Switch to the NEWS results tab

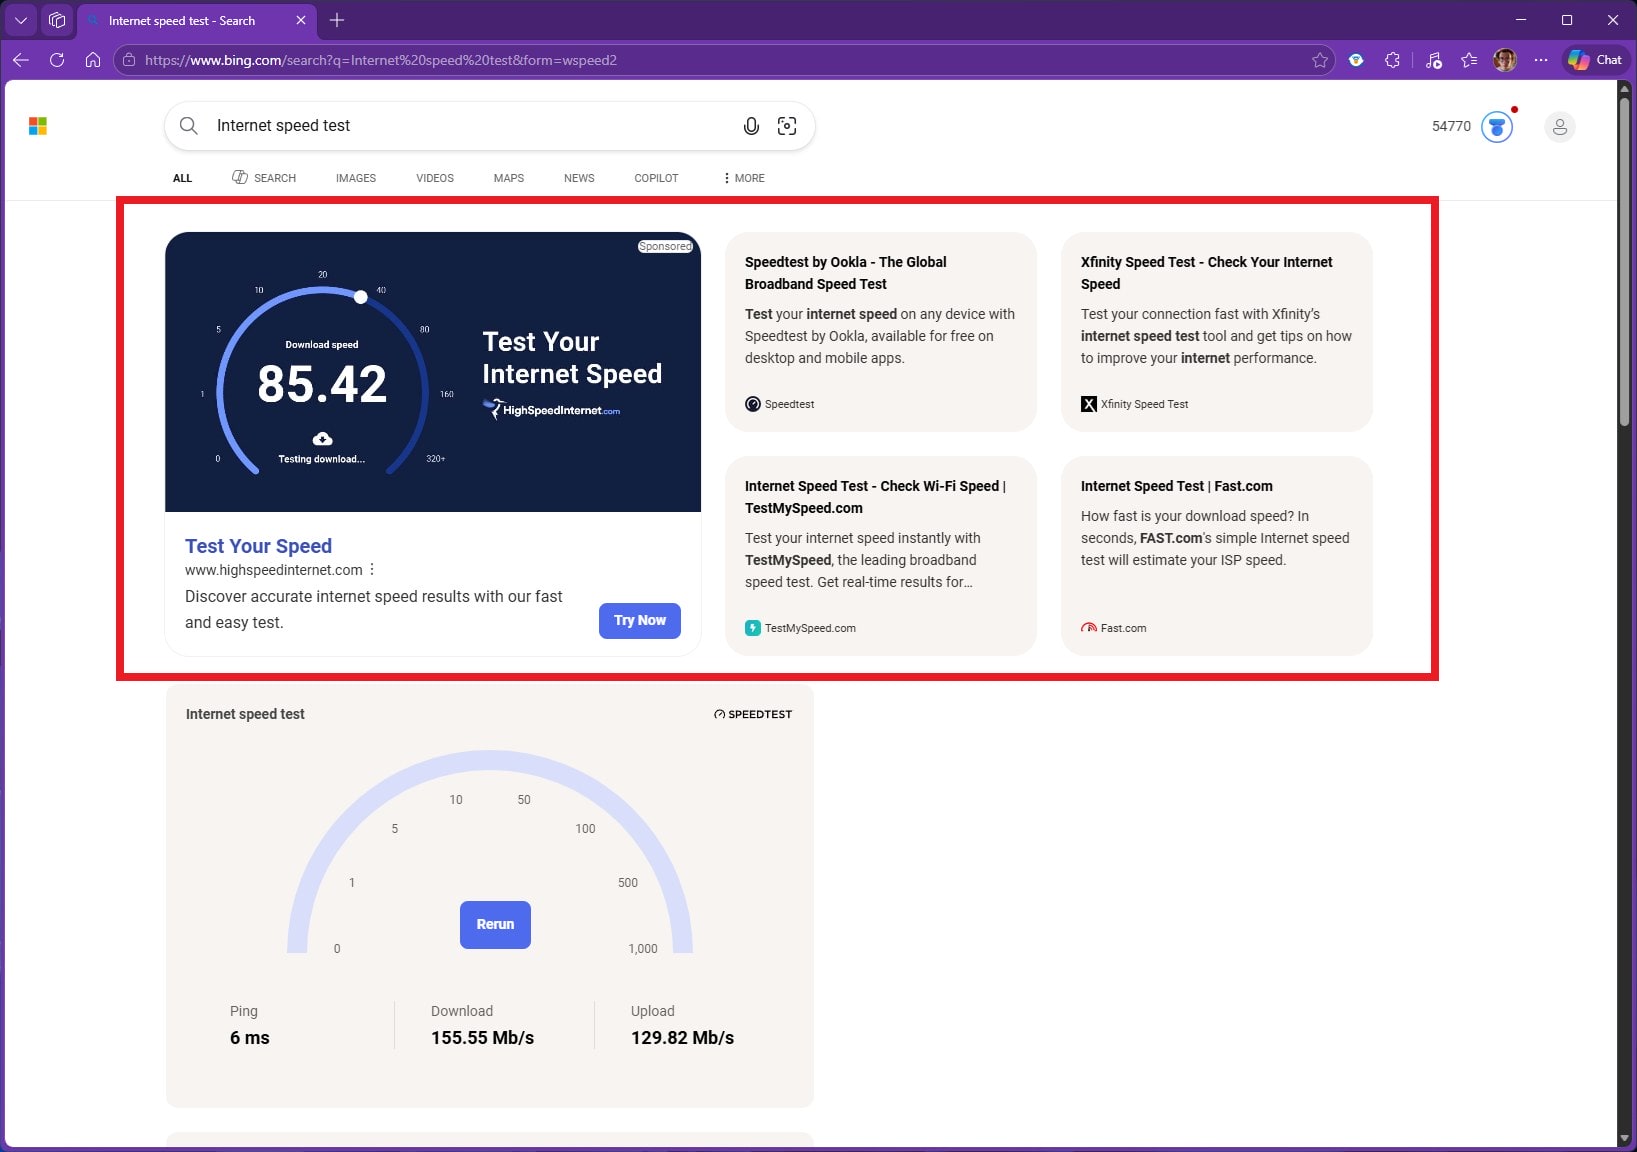(578, 178)
